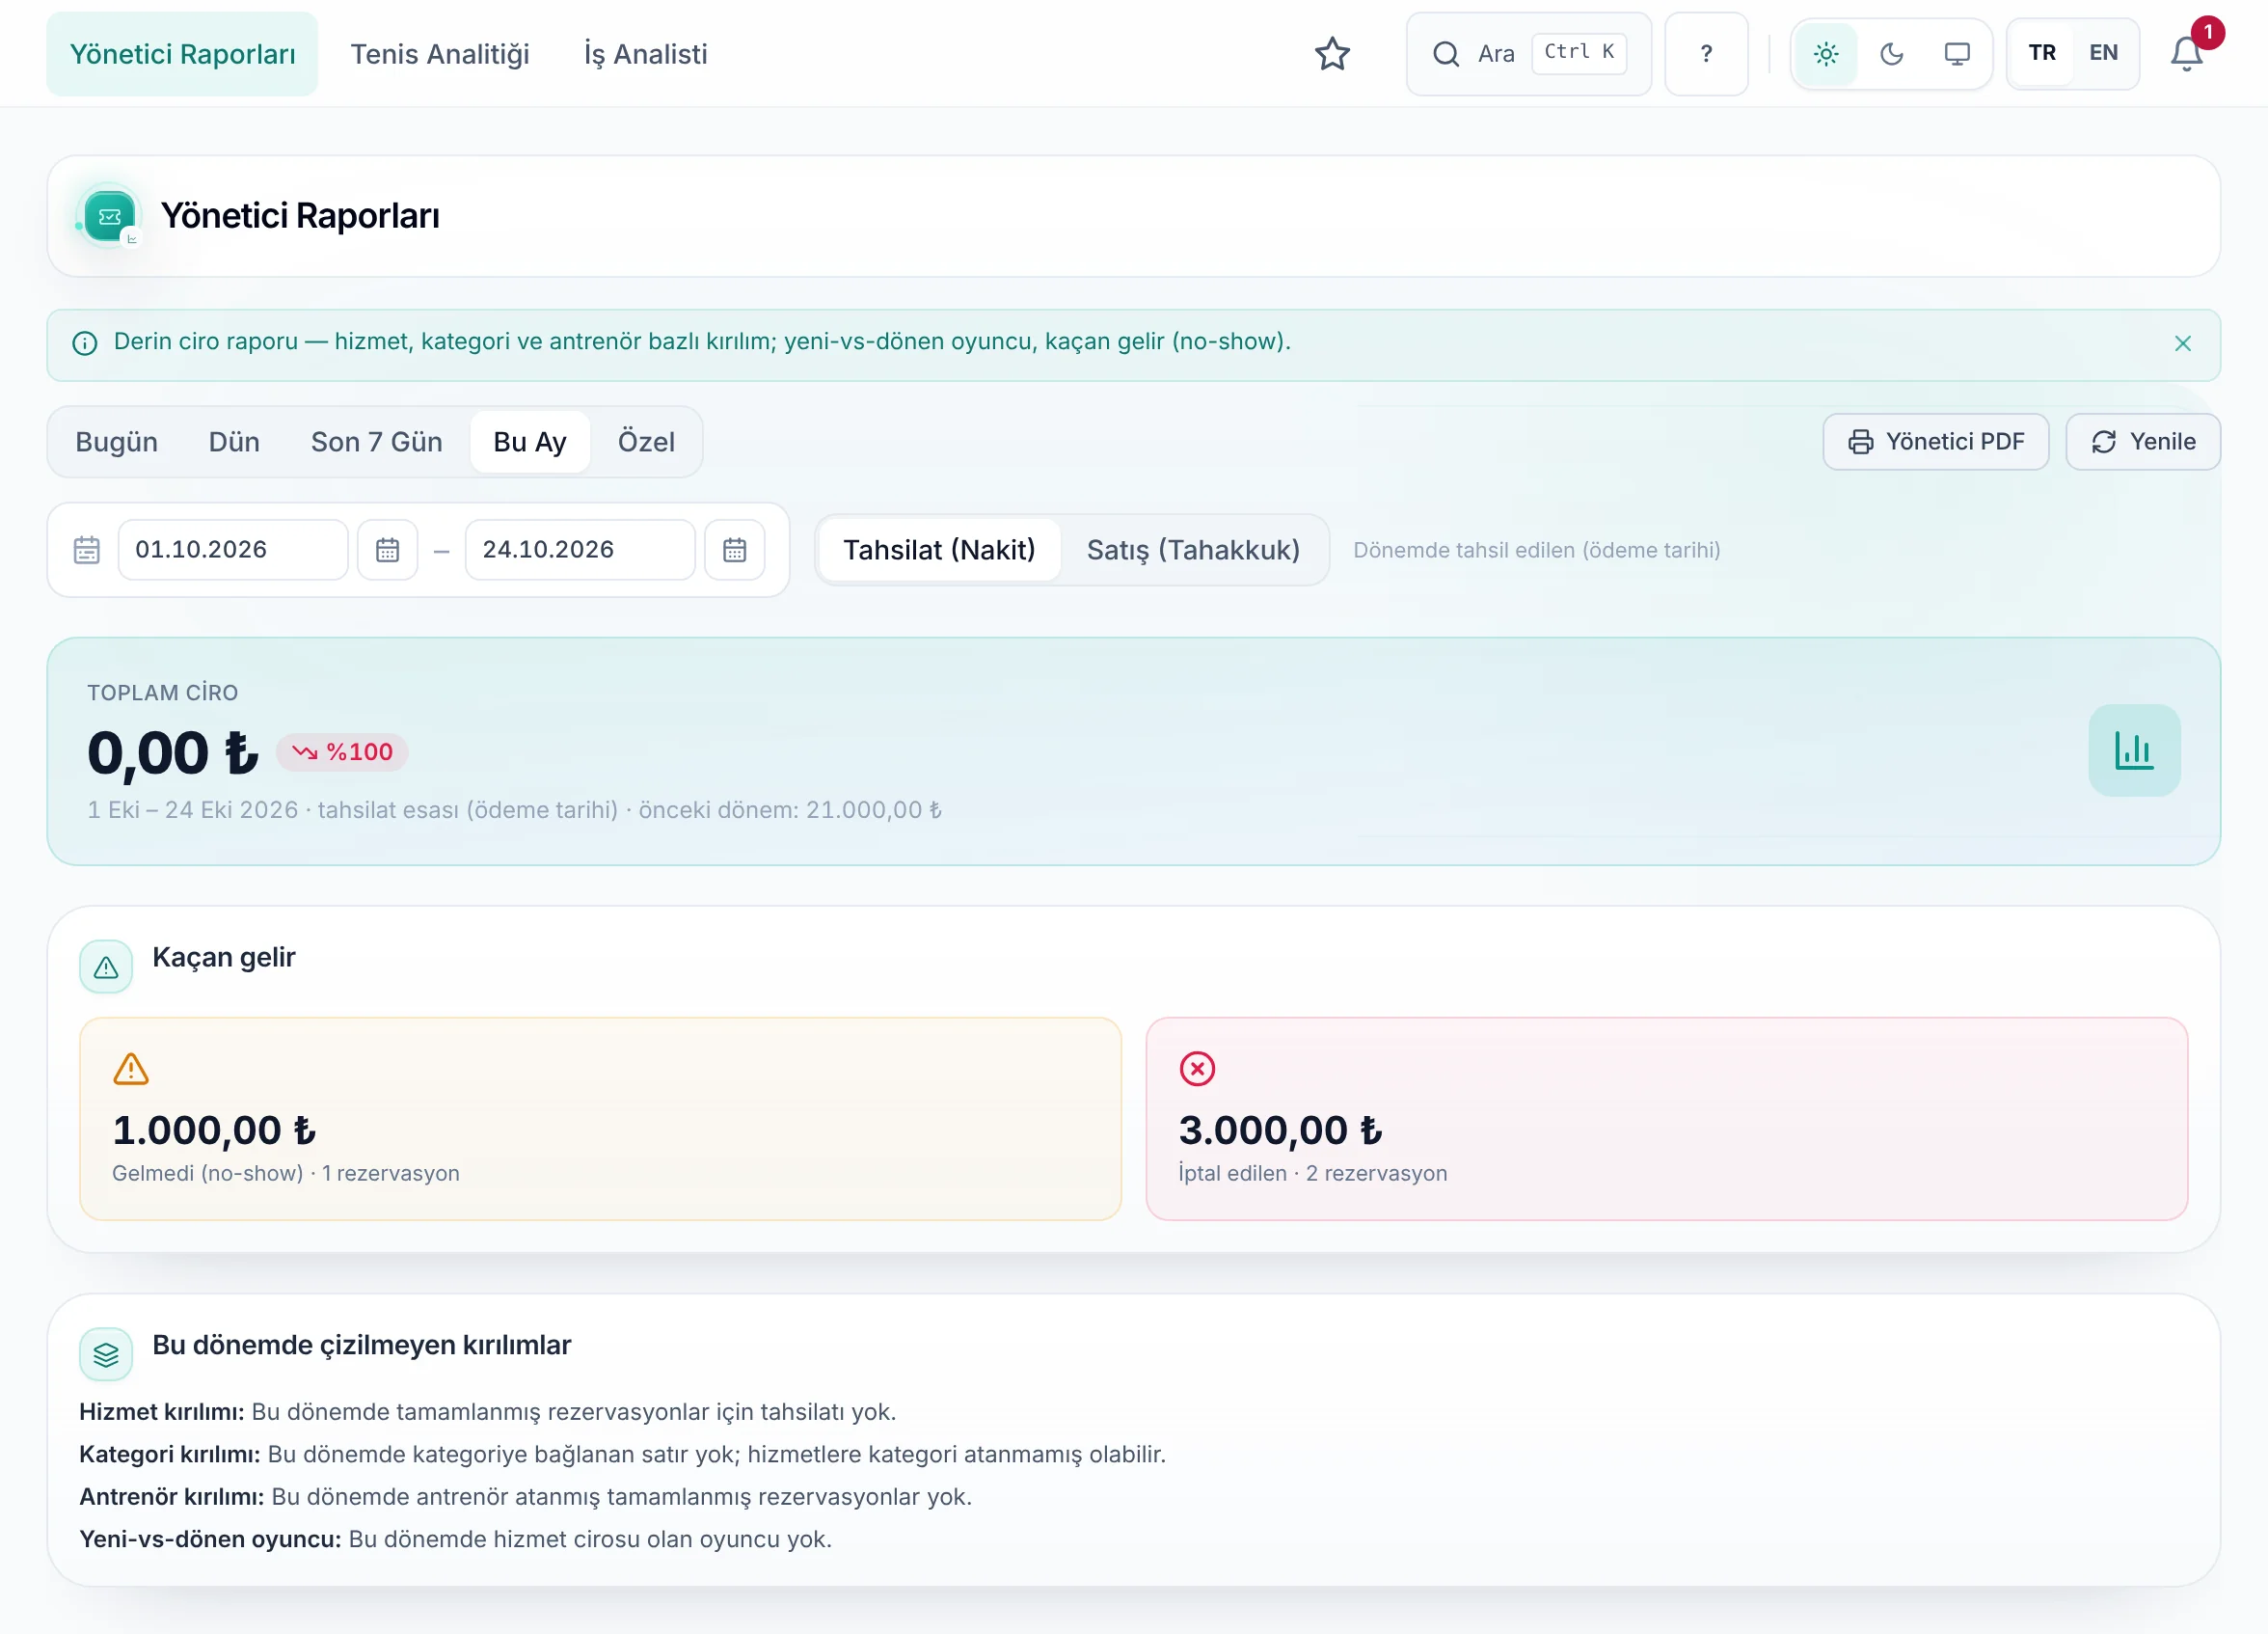2268x1634 pixels.
Task: Switch to light theme sun icon
Action: 1826,54
